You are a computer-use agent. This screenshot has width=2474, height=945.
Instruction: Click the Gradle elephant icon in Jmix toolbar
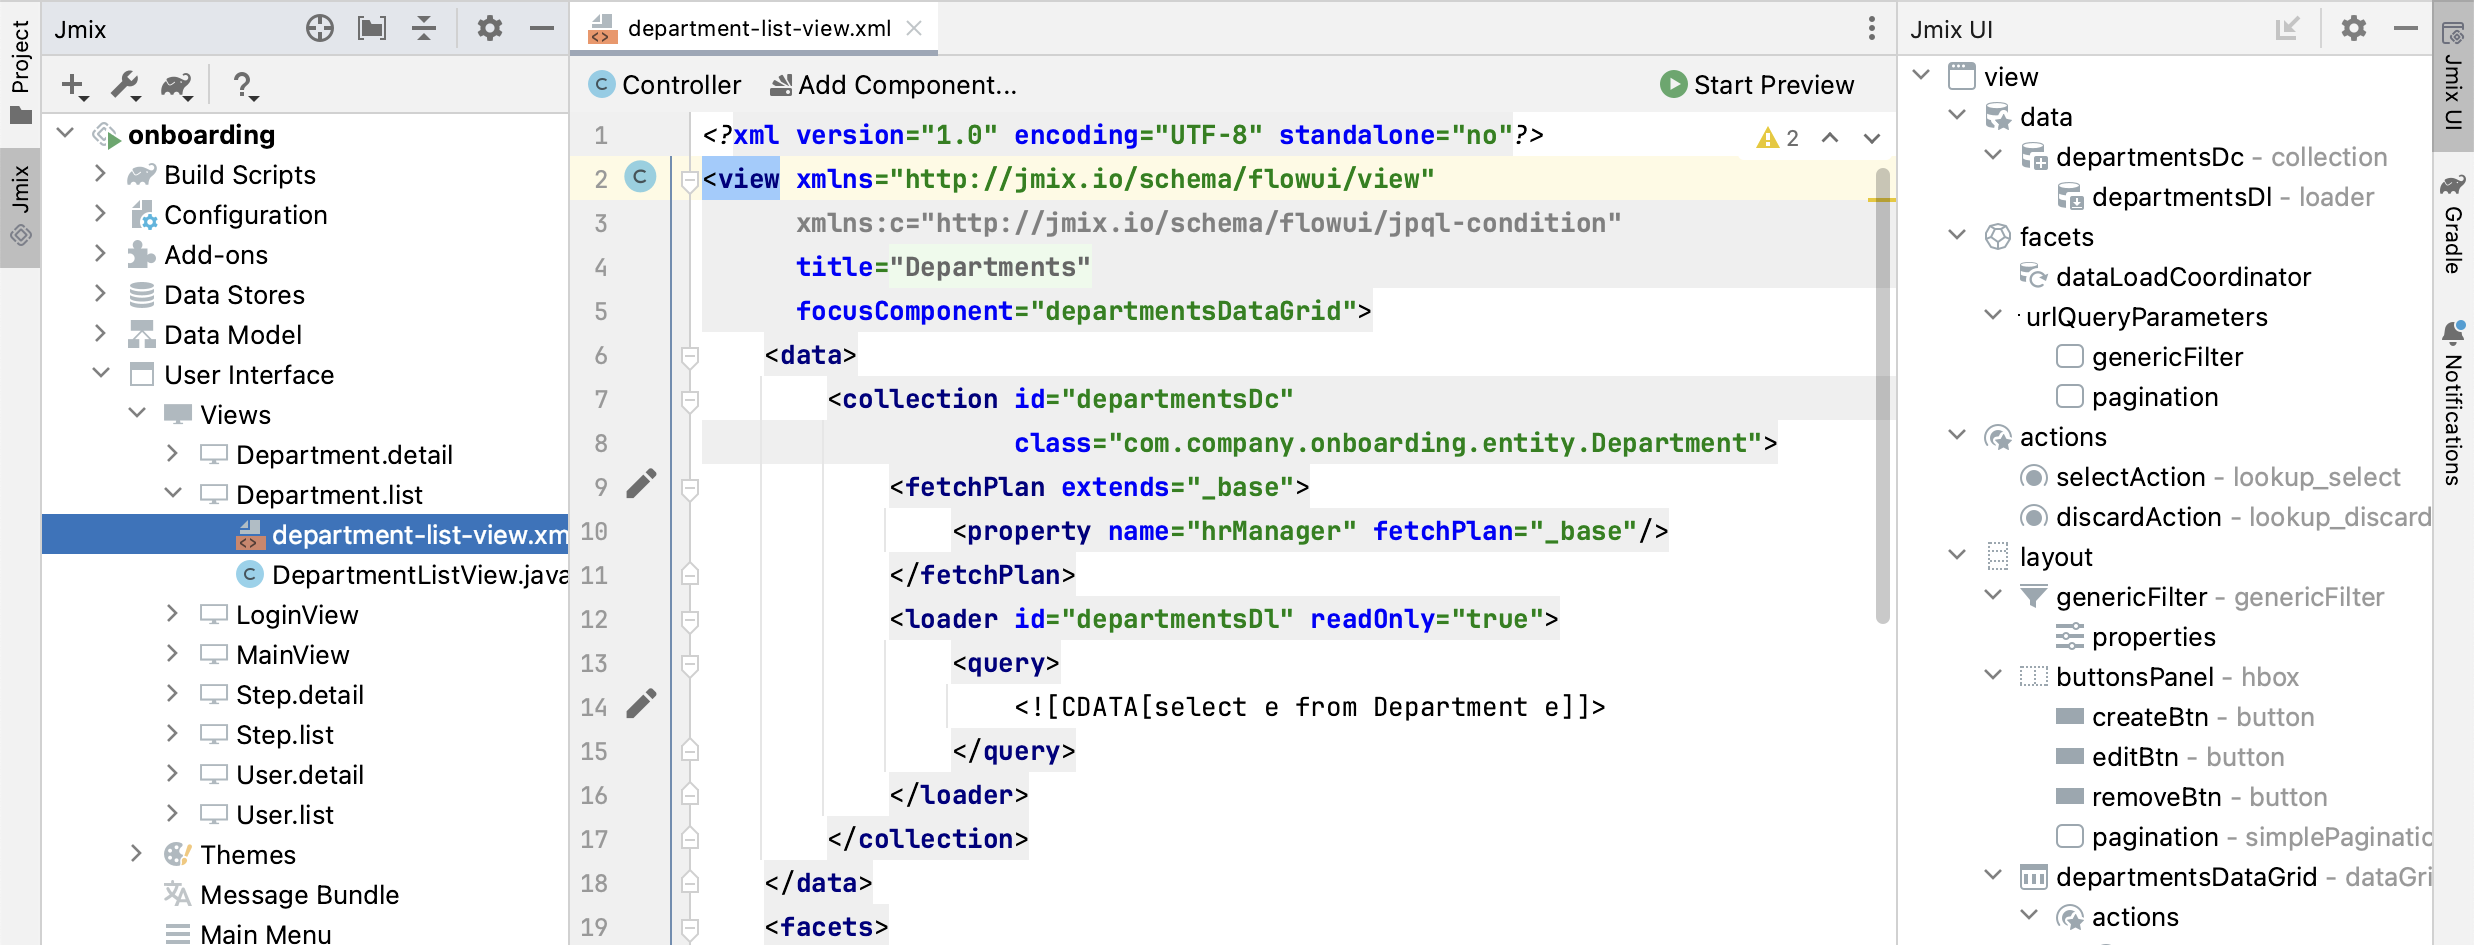(178, 86)
